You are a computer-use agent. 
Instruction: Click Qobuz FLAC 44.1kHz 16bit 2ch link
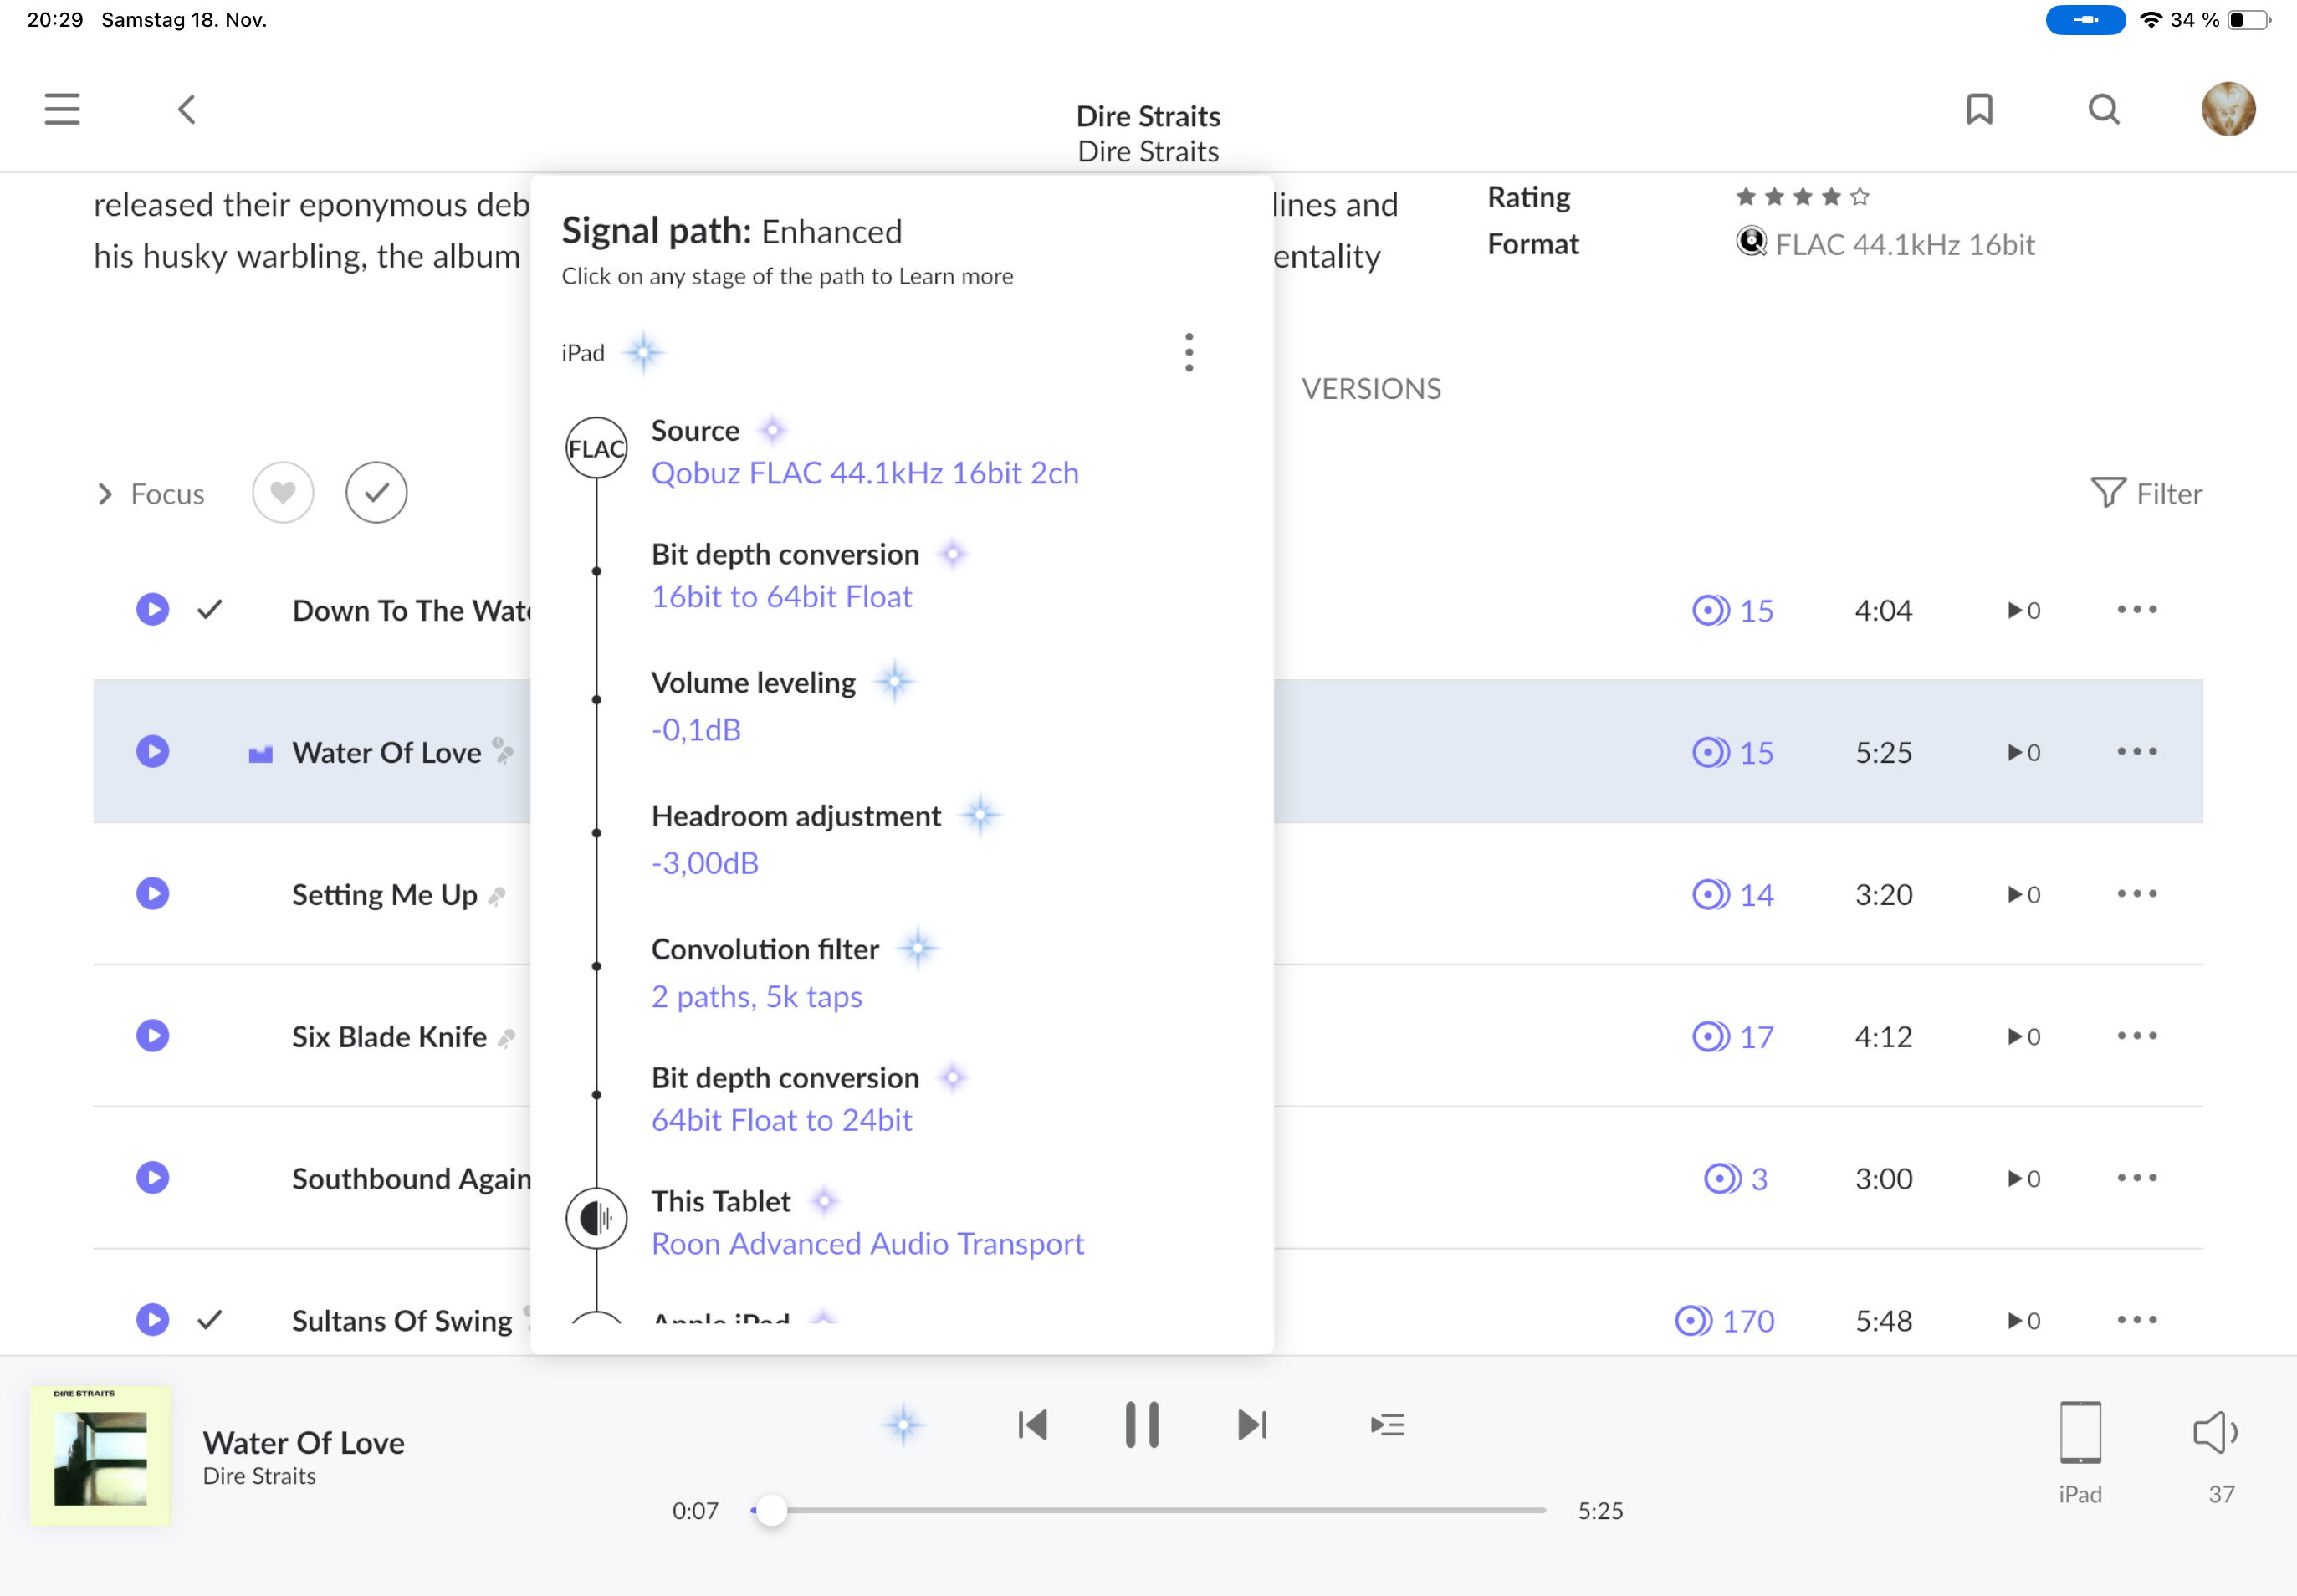click(865, 473)
